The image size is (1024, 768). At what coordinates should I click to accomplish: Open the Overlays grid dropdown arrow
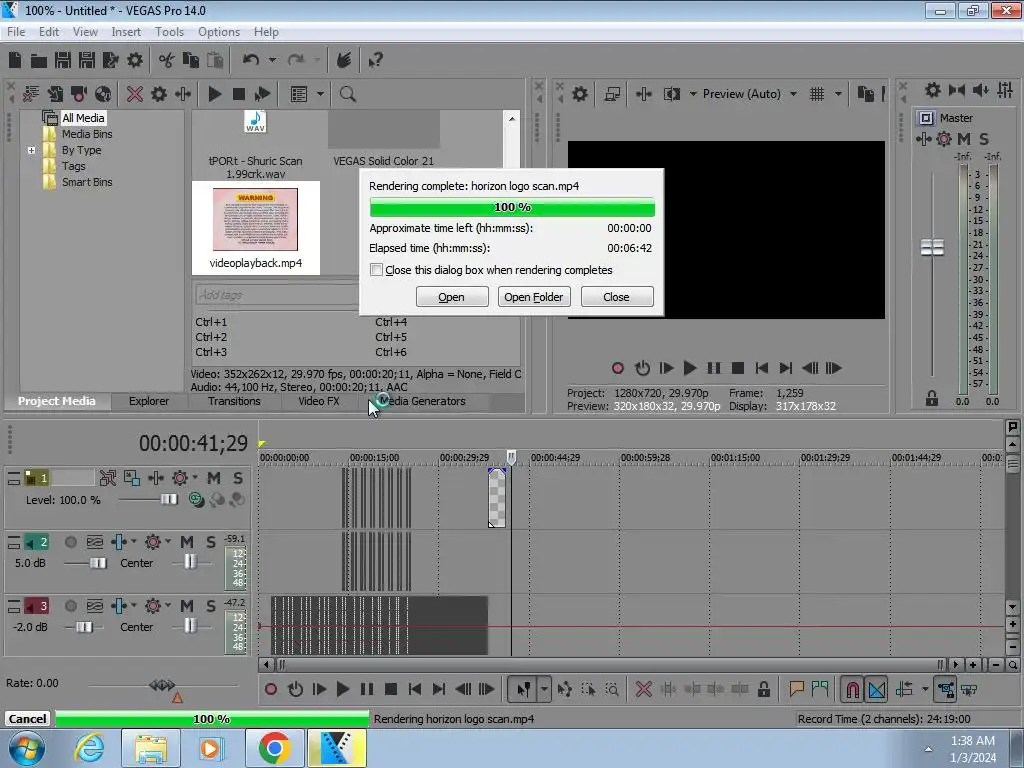click(838, 94)
